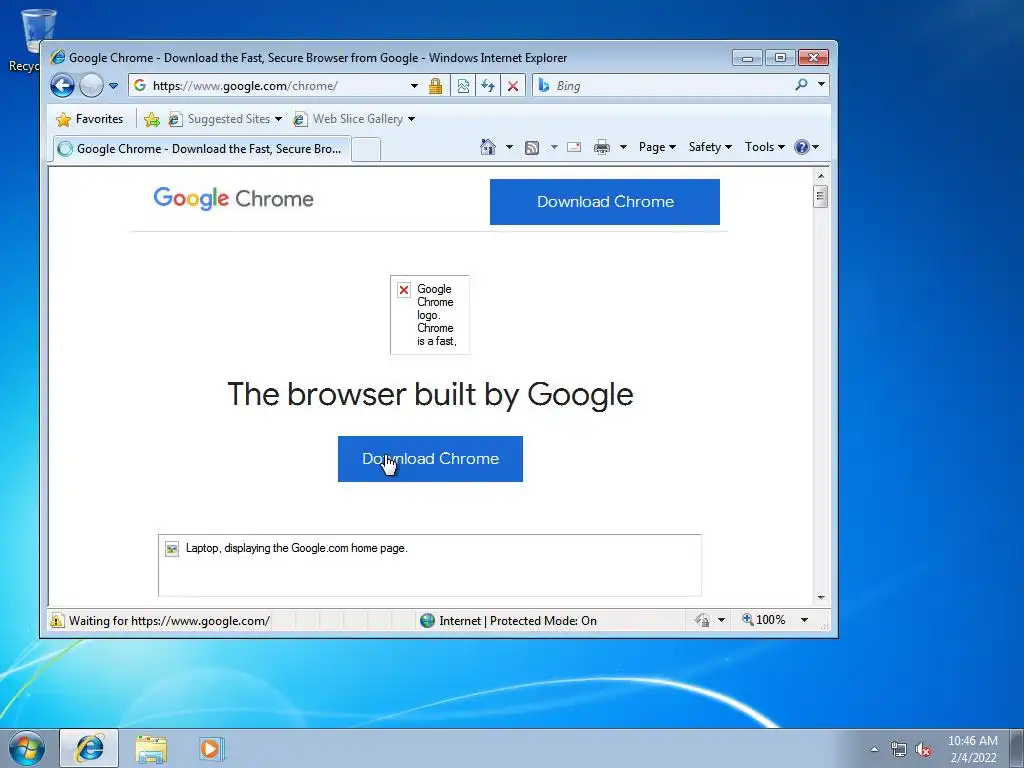
Task: Click the IE forward arrow button
Action: pyautogui.click(x=91, y=86)
